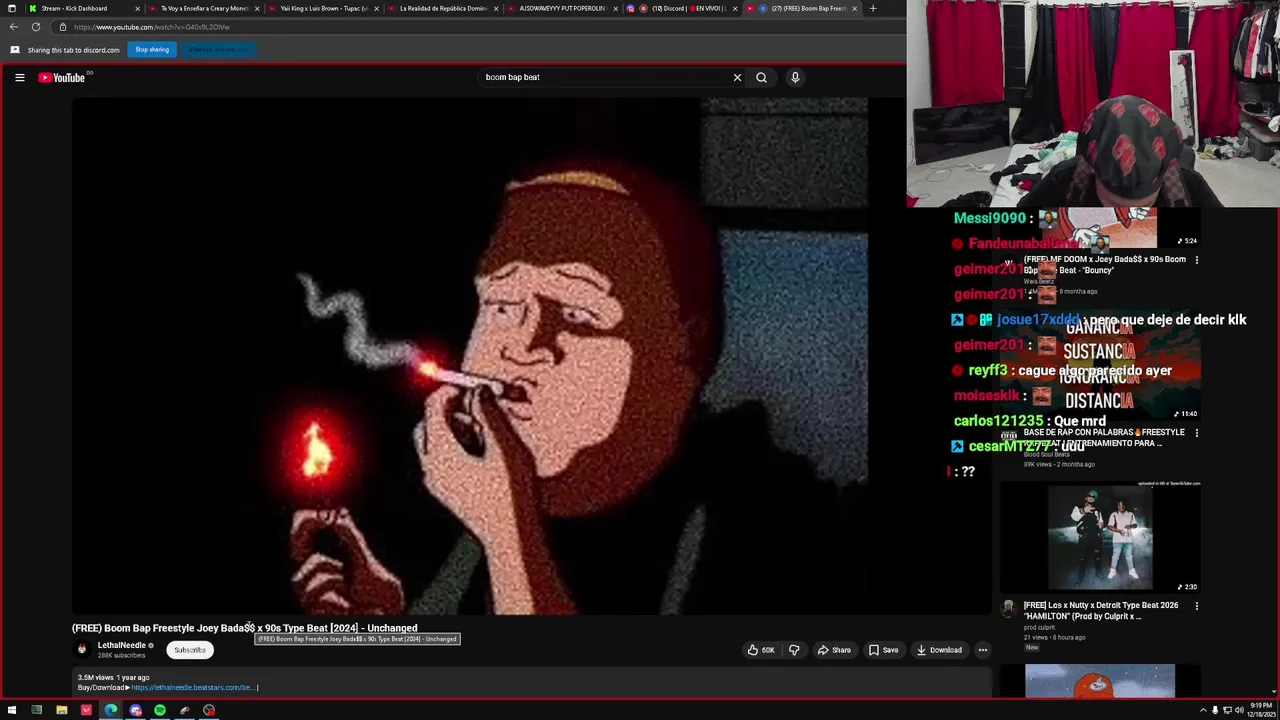
Task: Open options menu for Los x Nutty video
Action: tap(1196, 606)
